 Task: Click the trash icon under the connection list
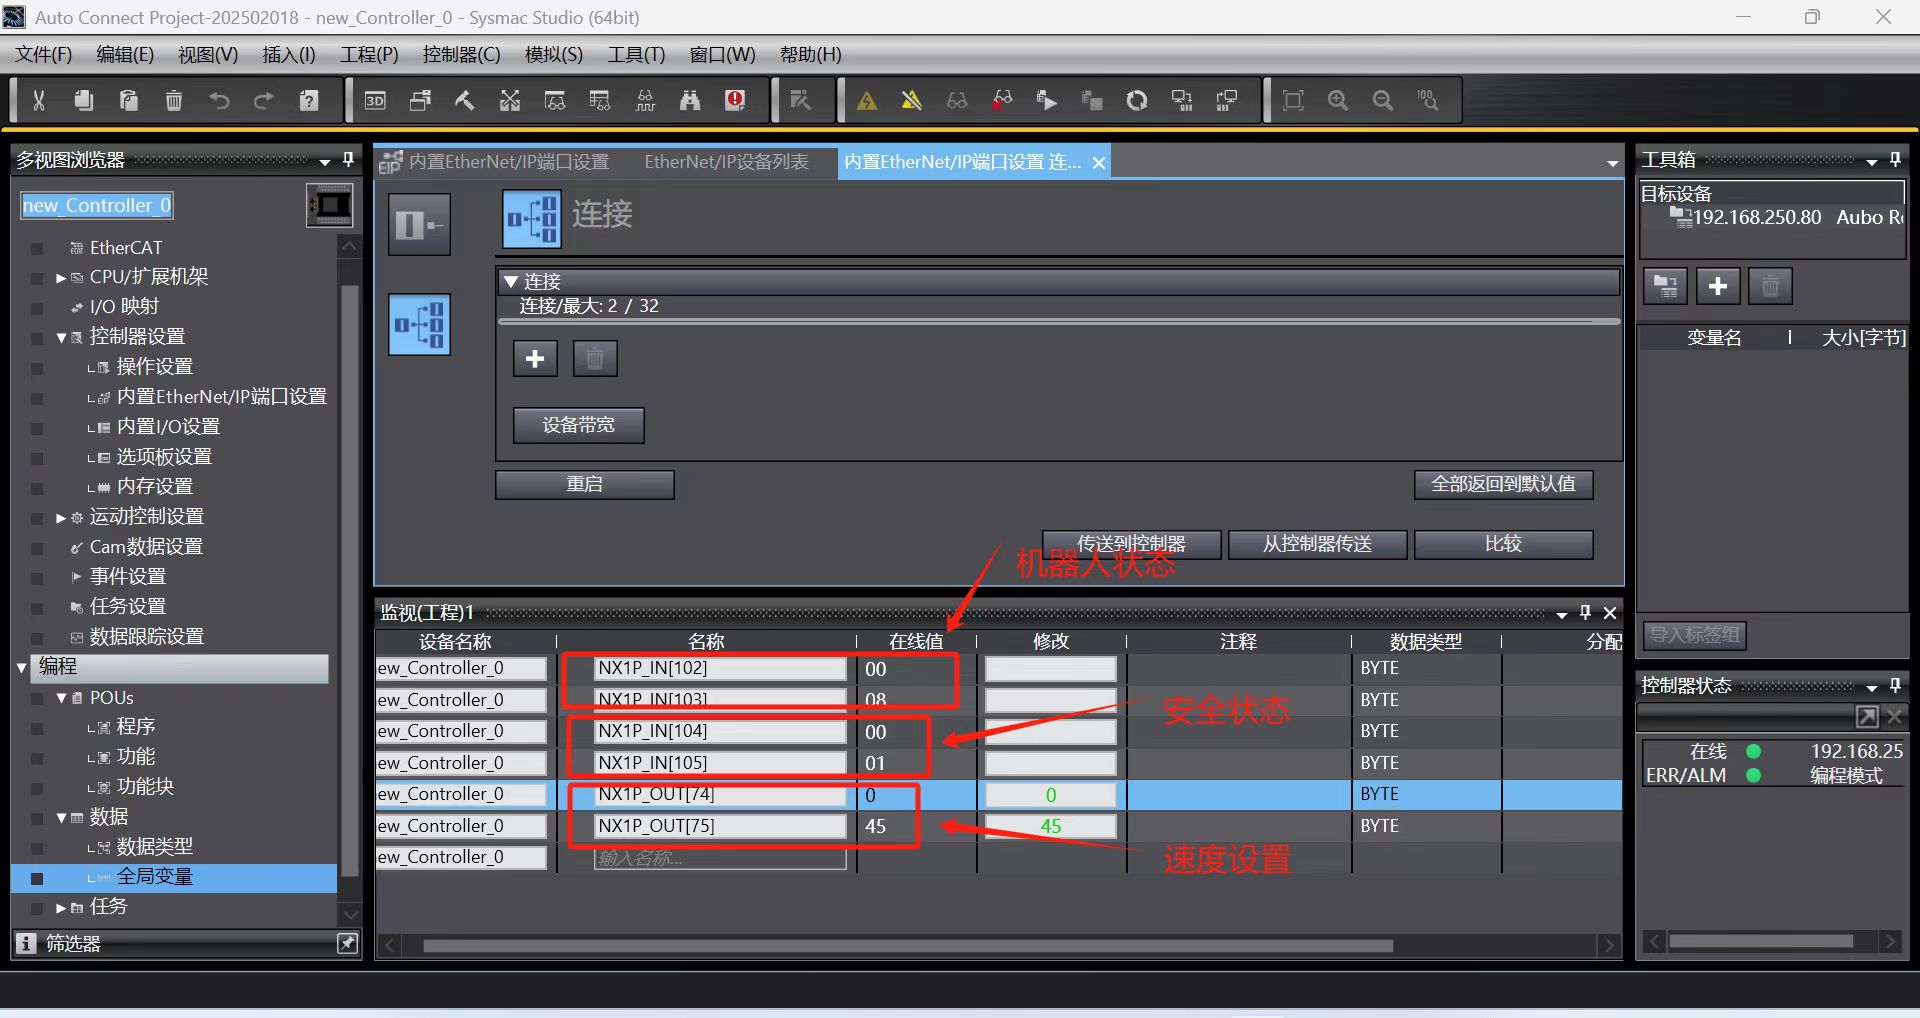point(595,358)
